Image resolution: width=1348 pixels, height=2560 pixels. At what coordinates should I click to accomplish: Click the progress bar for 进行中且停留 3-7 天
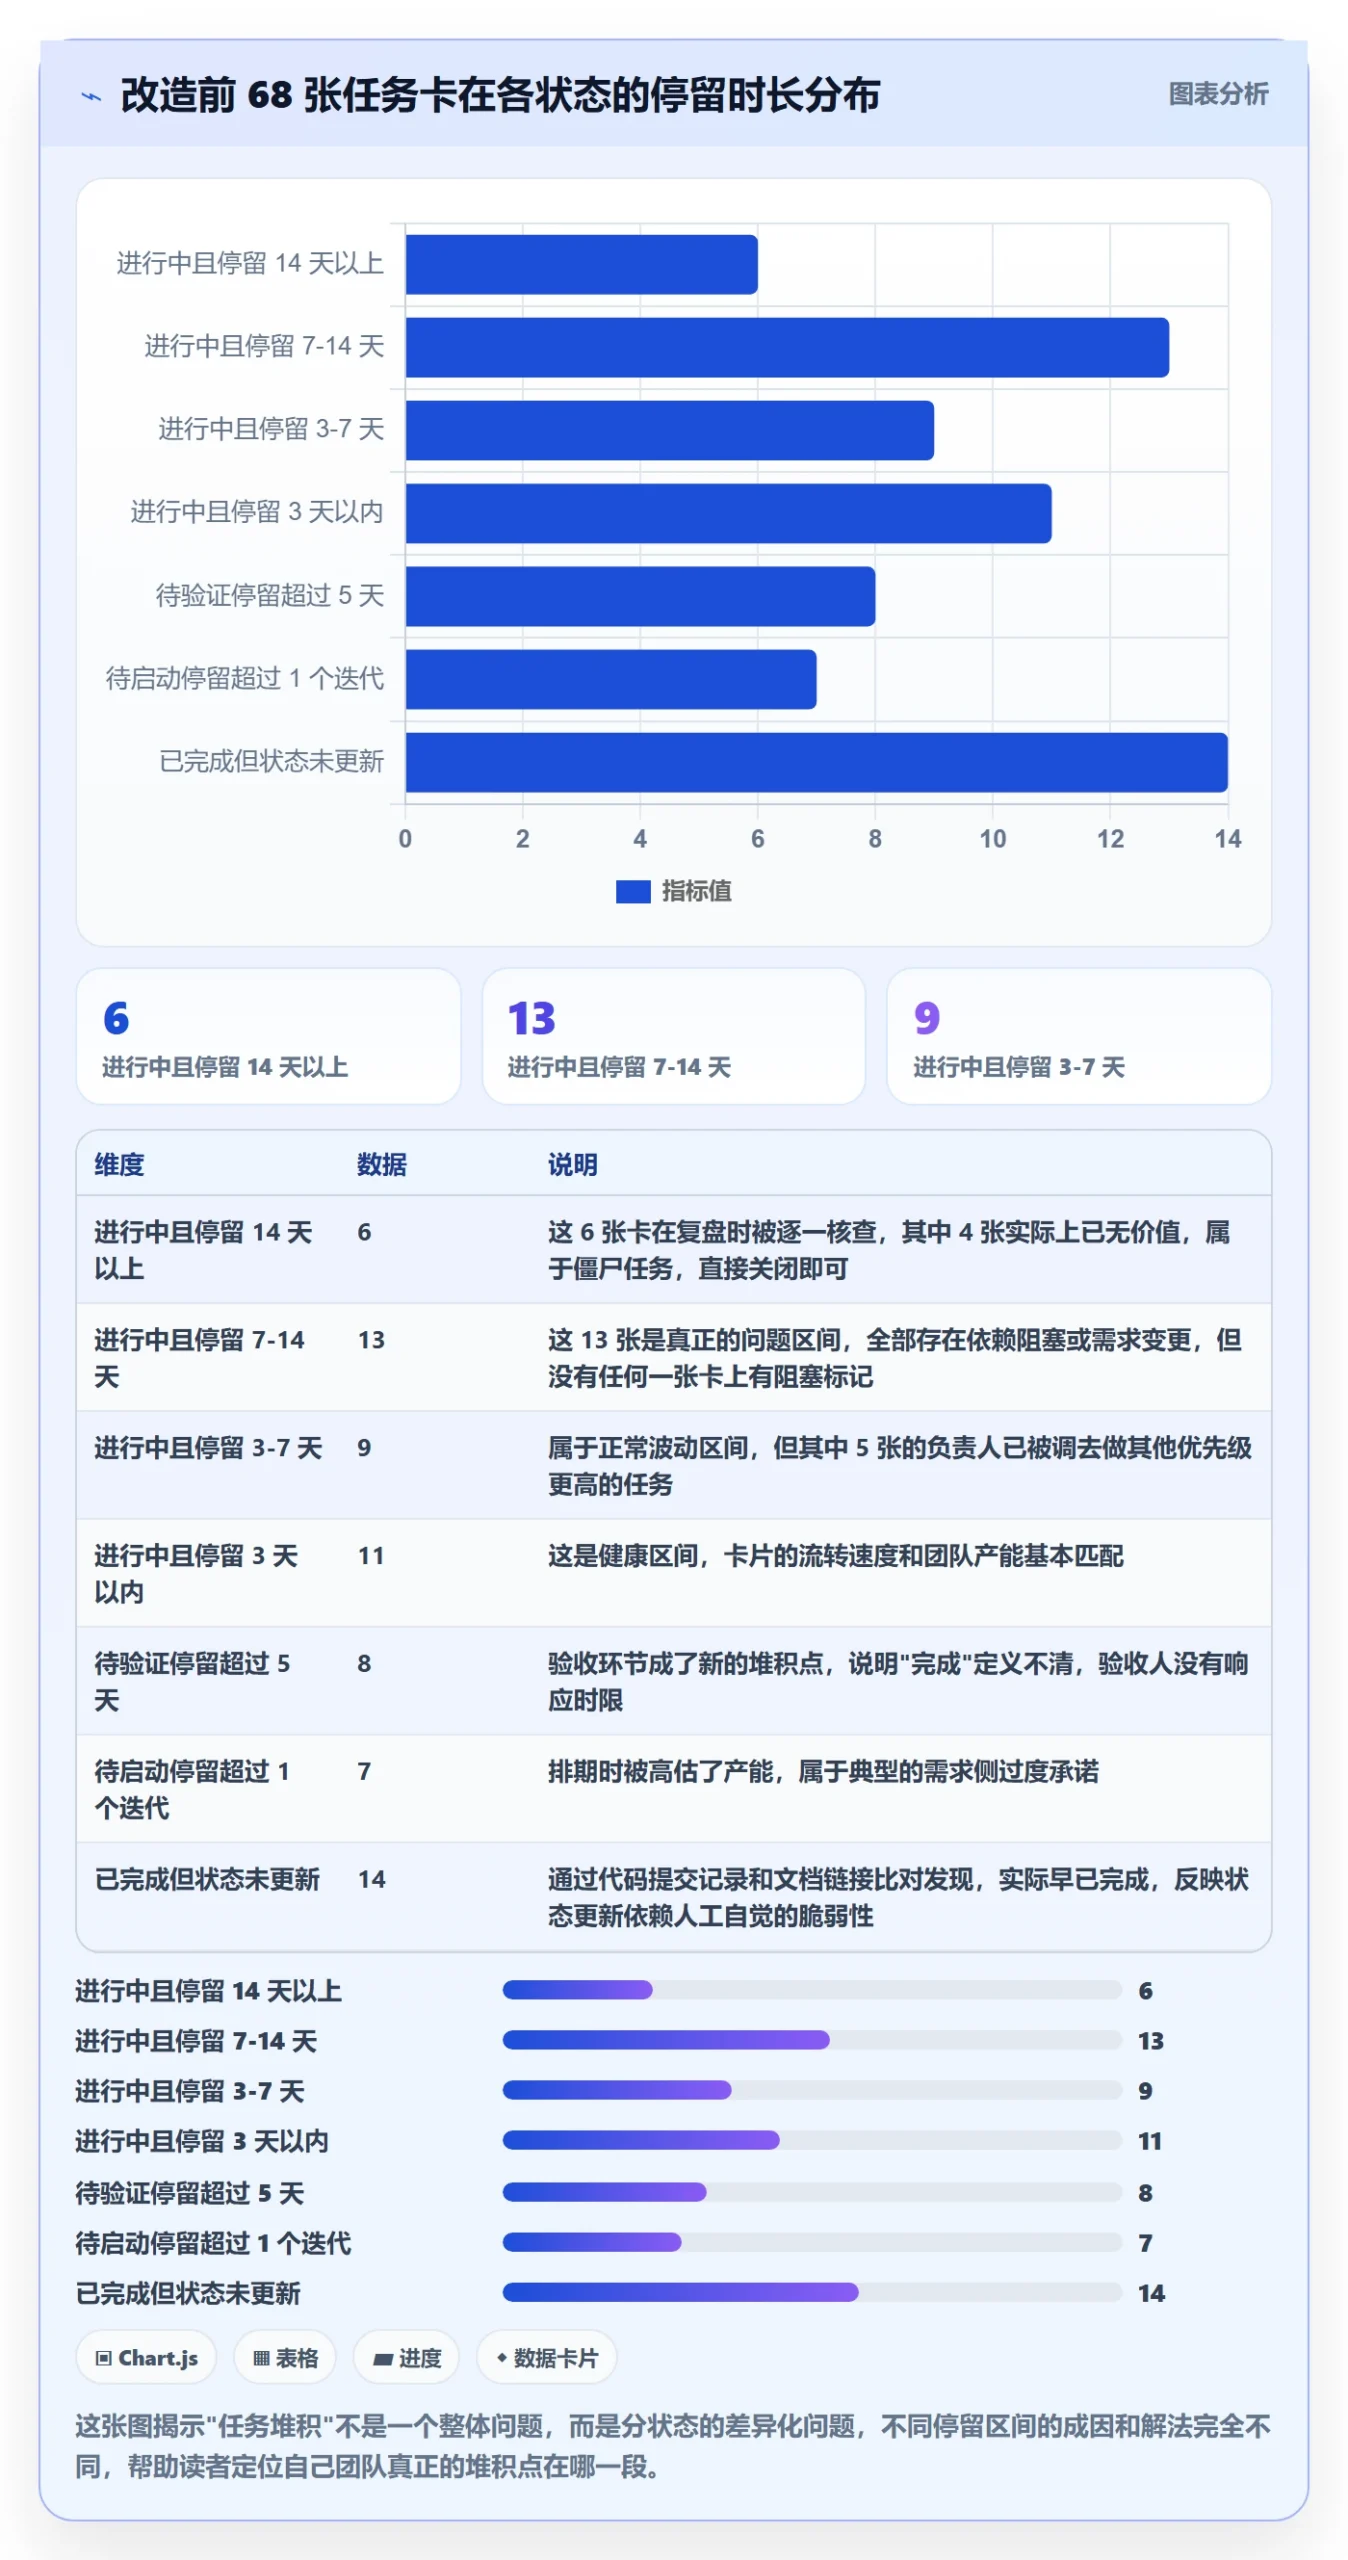pos(811,2090)
